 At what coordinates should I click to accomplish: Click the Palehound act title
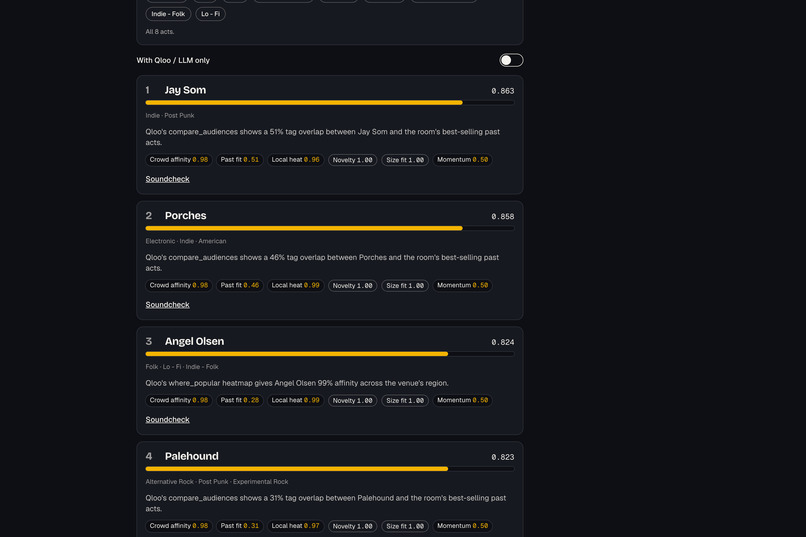[x=192, y=456]
